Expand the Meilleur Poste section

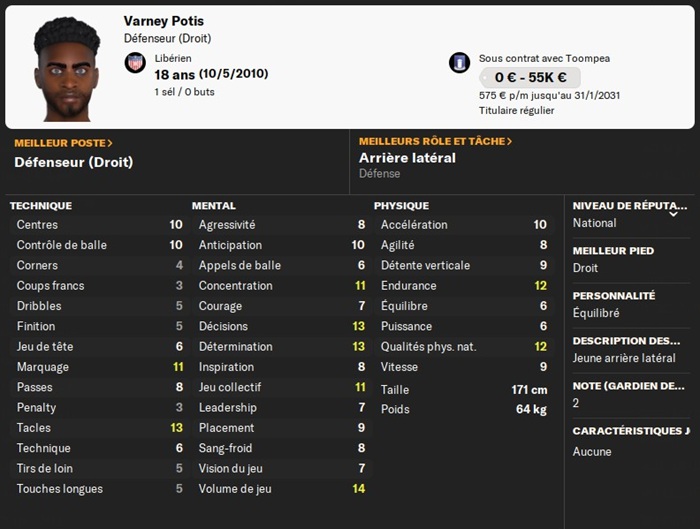tap(63, 143)
